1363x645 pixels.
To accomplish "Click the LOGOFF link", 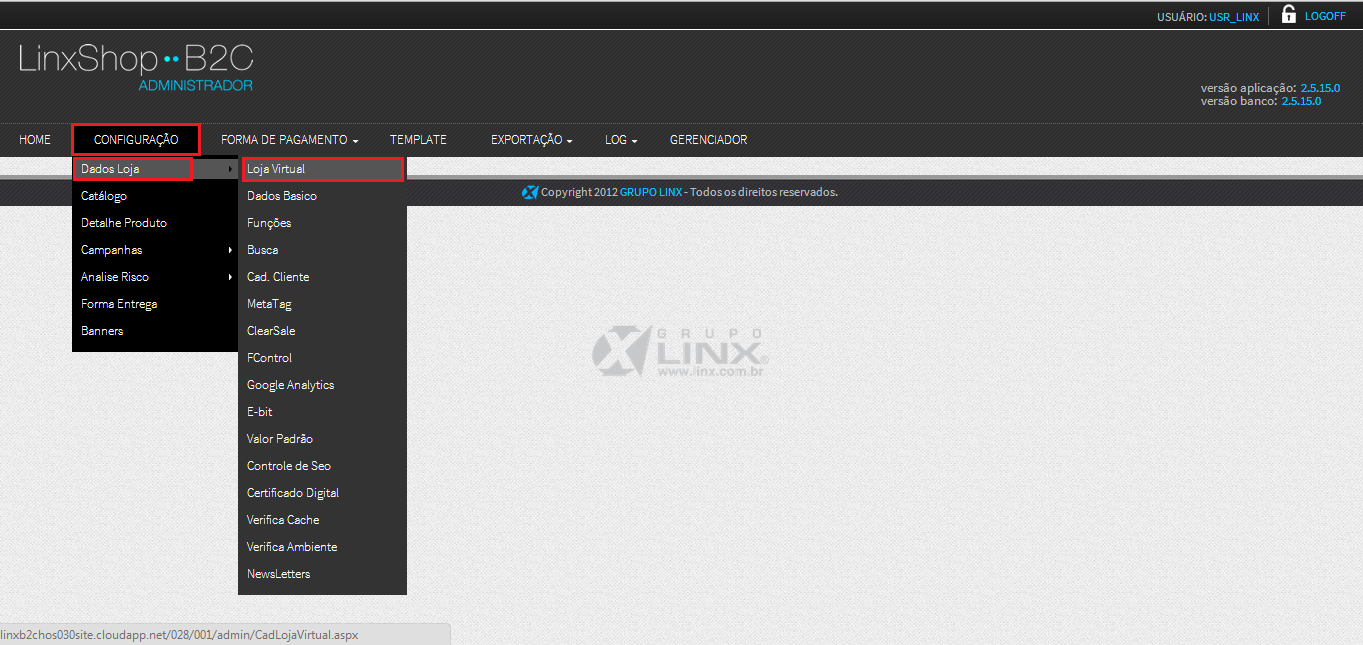I will click(x=1325, y=16).
